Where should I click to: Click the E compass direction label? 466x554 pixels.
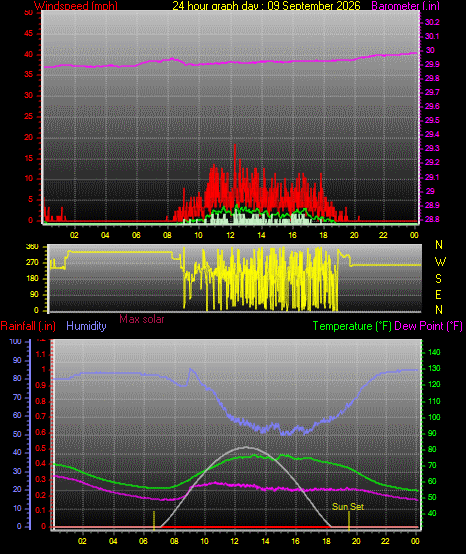(x=438, y=294)
